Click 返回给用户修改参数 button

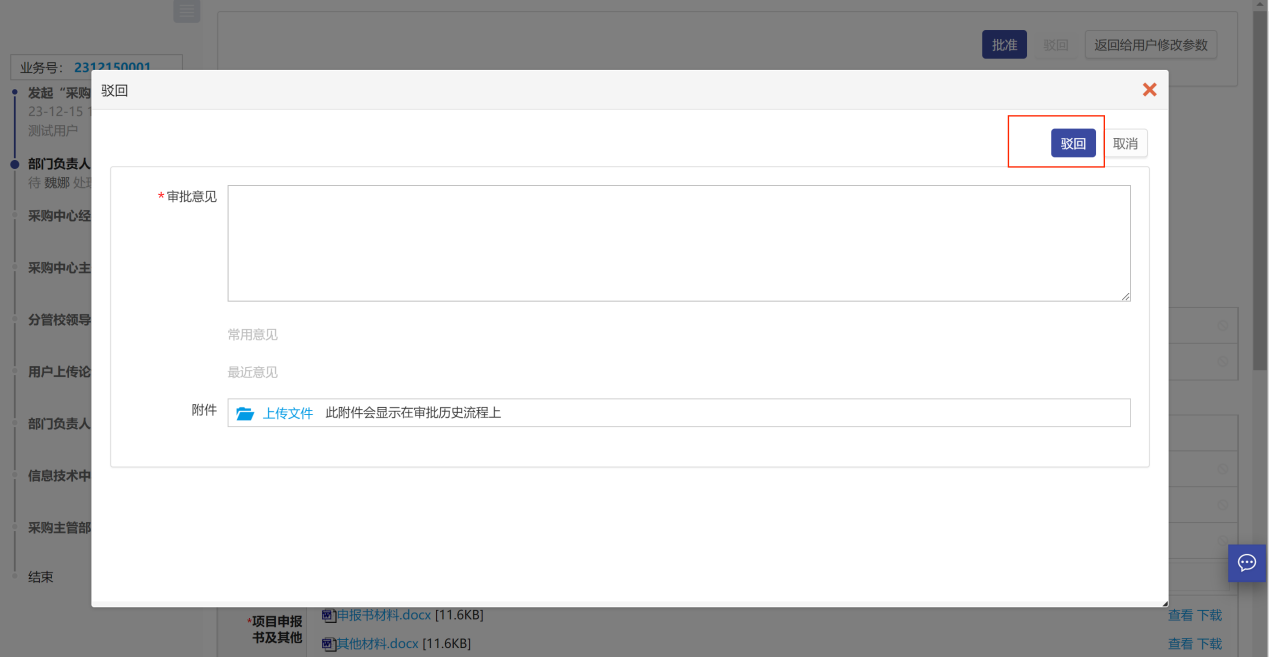tap(1150, 45)
